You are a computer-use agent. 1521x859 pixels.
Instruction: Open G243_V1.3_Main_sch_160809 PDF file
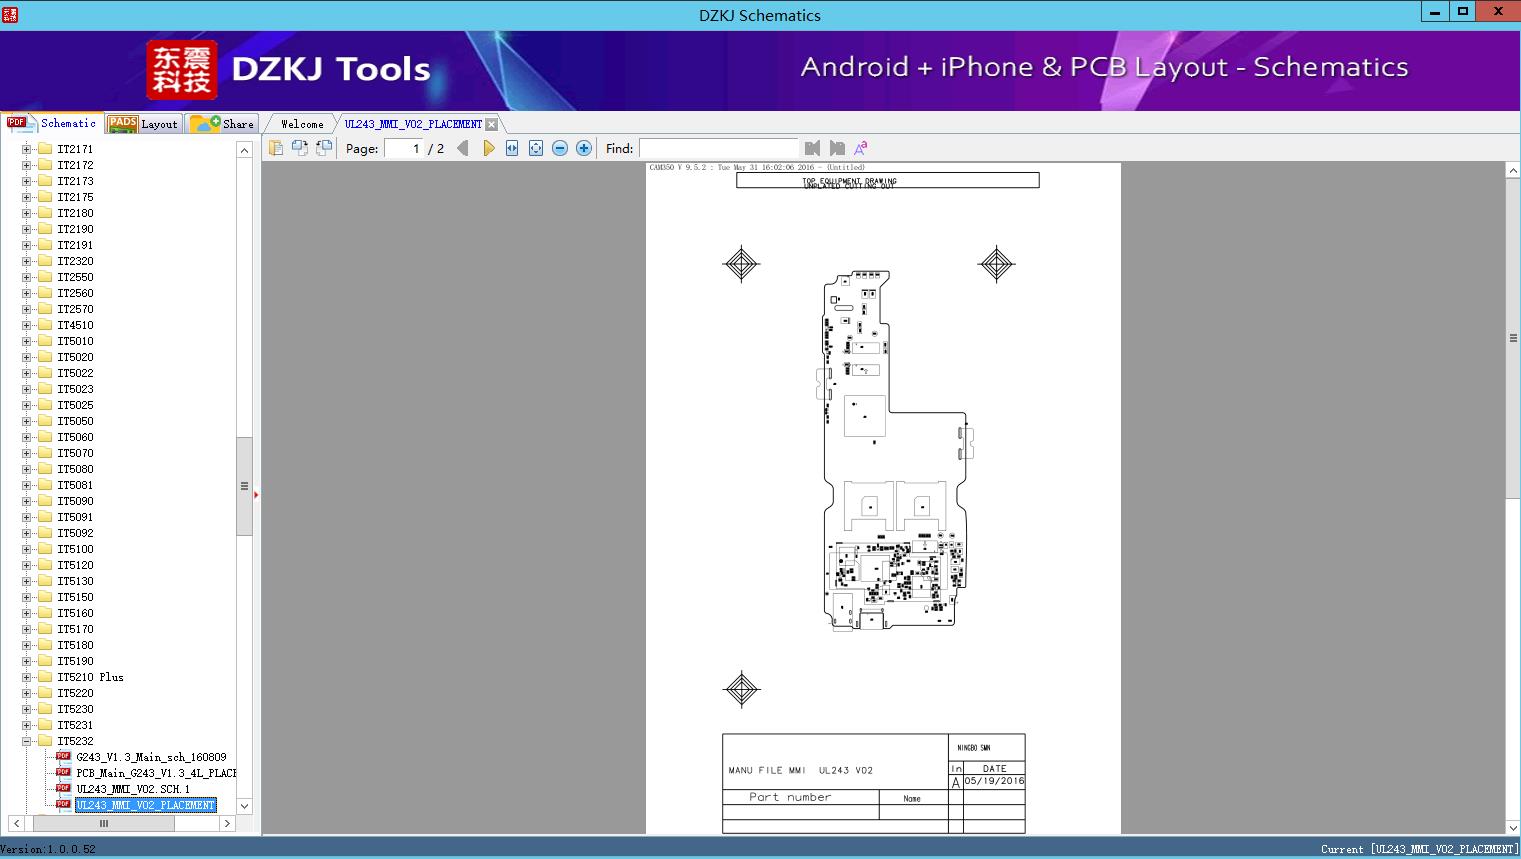point(151,757)
